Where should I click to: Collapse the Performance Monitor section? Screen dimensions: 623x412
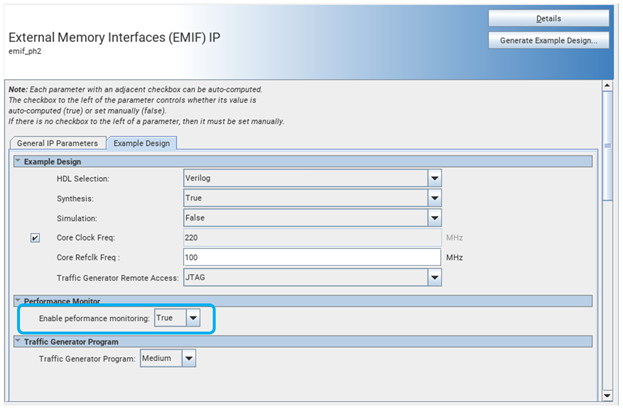pos(16,300)
